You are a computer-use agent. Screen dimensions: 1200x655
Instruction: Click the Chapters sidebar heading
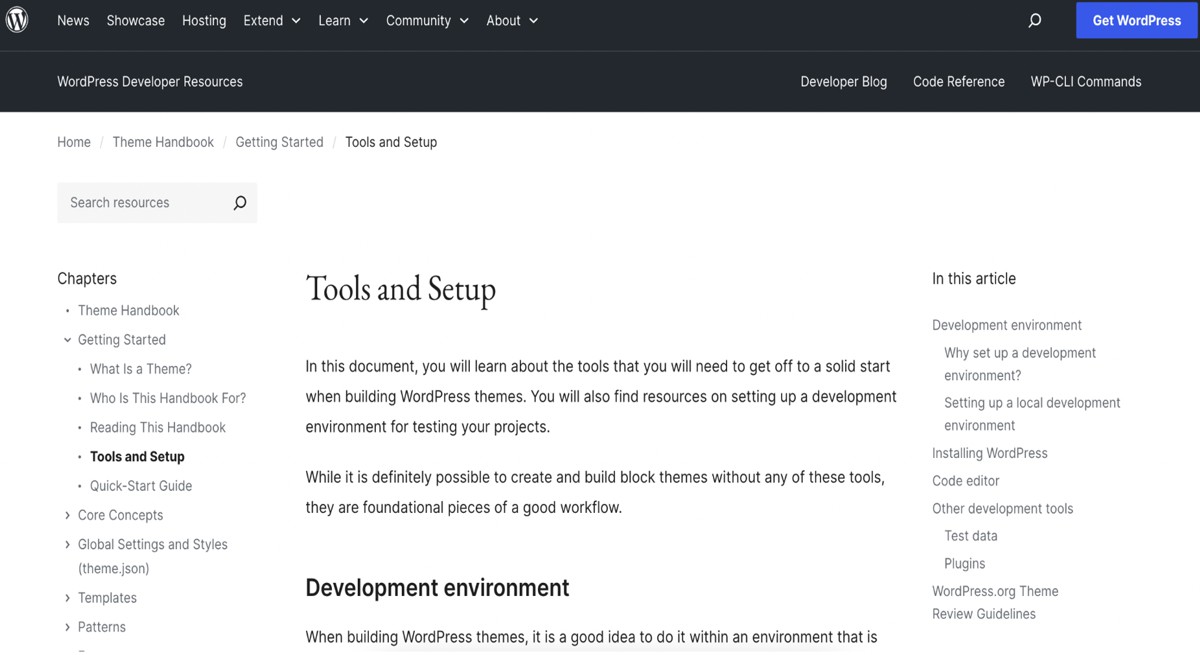tap(87, 279)
